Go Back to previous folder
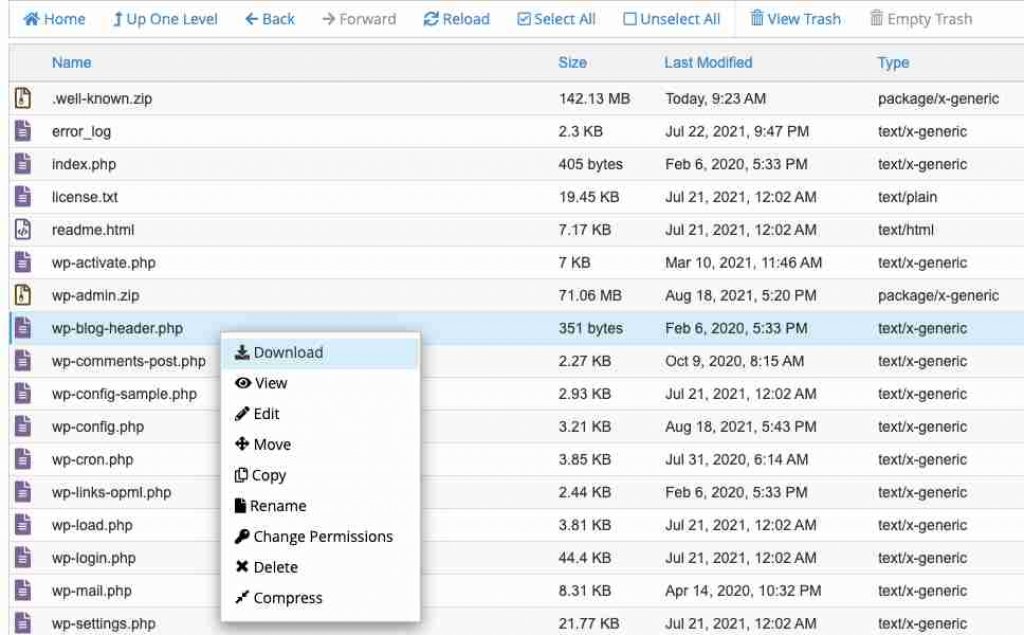 (268, 18)
